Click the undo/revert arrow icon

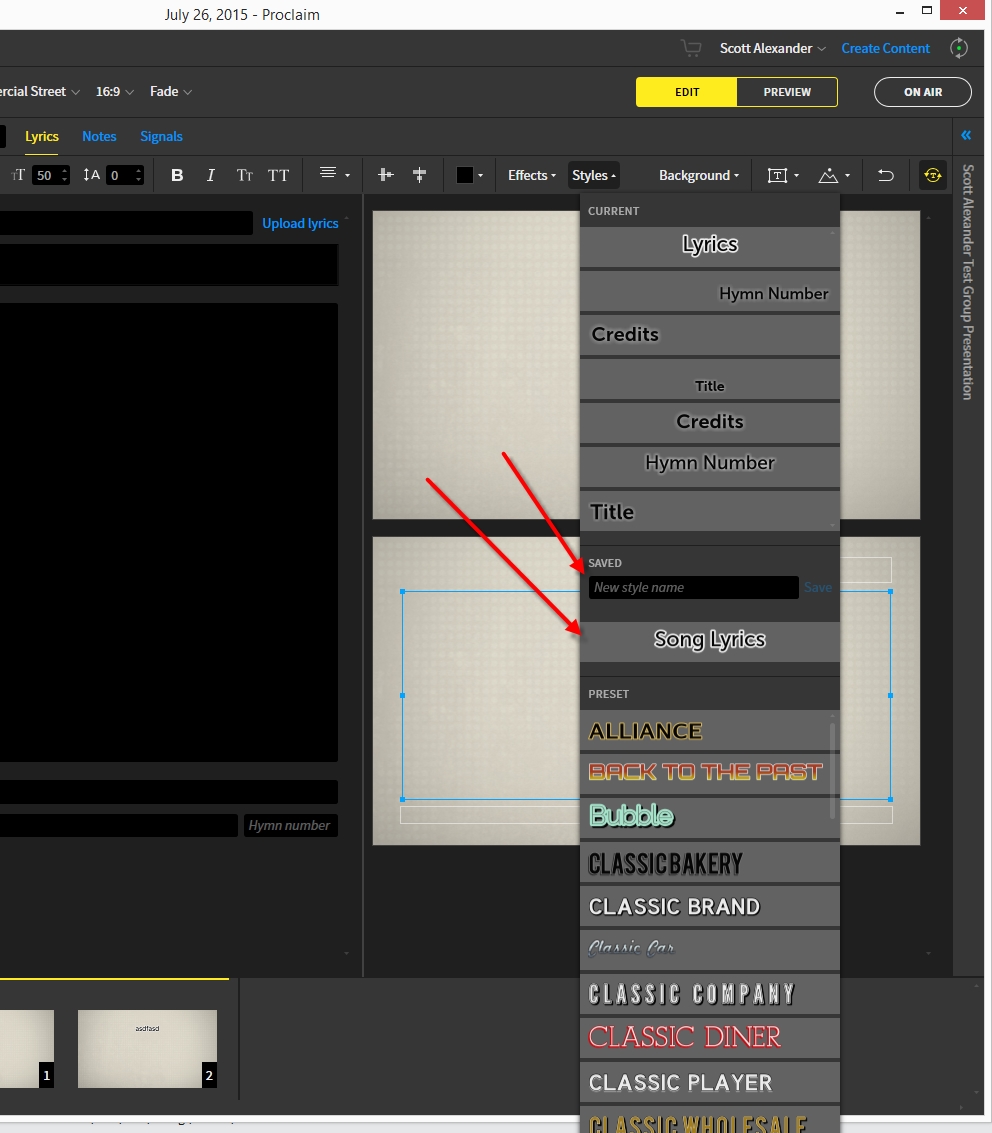pyautogui.click(x=885, y=175)
